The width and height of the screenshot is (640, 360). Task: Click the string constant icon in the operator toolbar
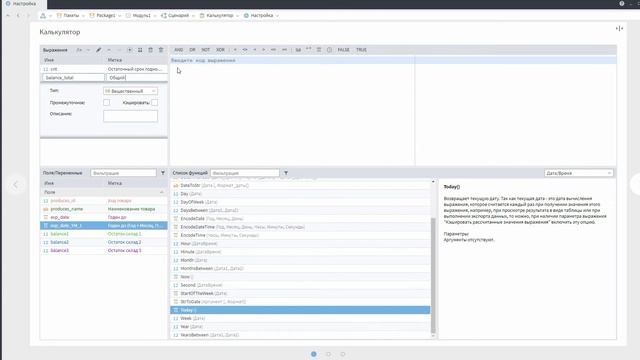pos(298,50)
